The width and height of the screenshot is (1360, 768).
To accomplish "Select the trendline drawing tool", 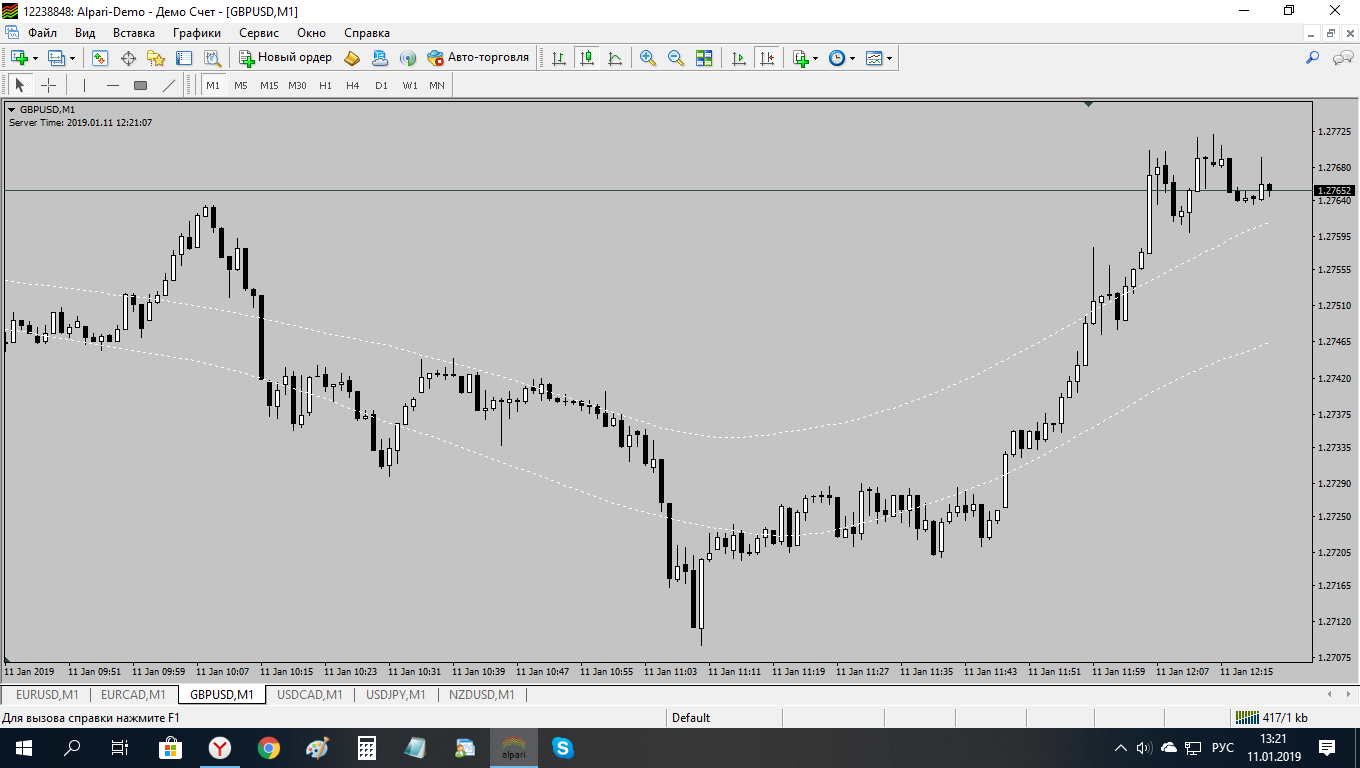I will (x=169, y=85).
